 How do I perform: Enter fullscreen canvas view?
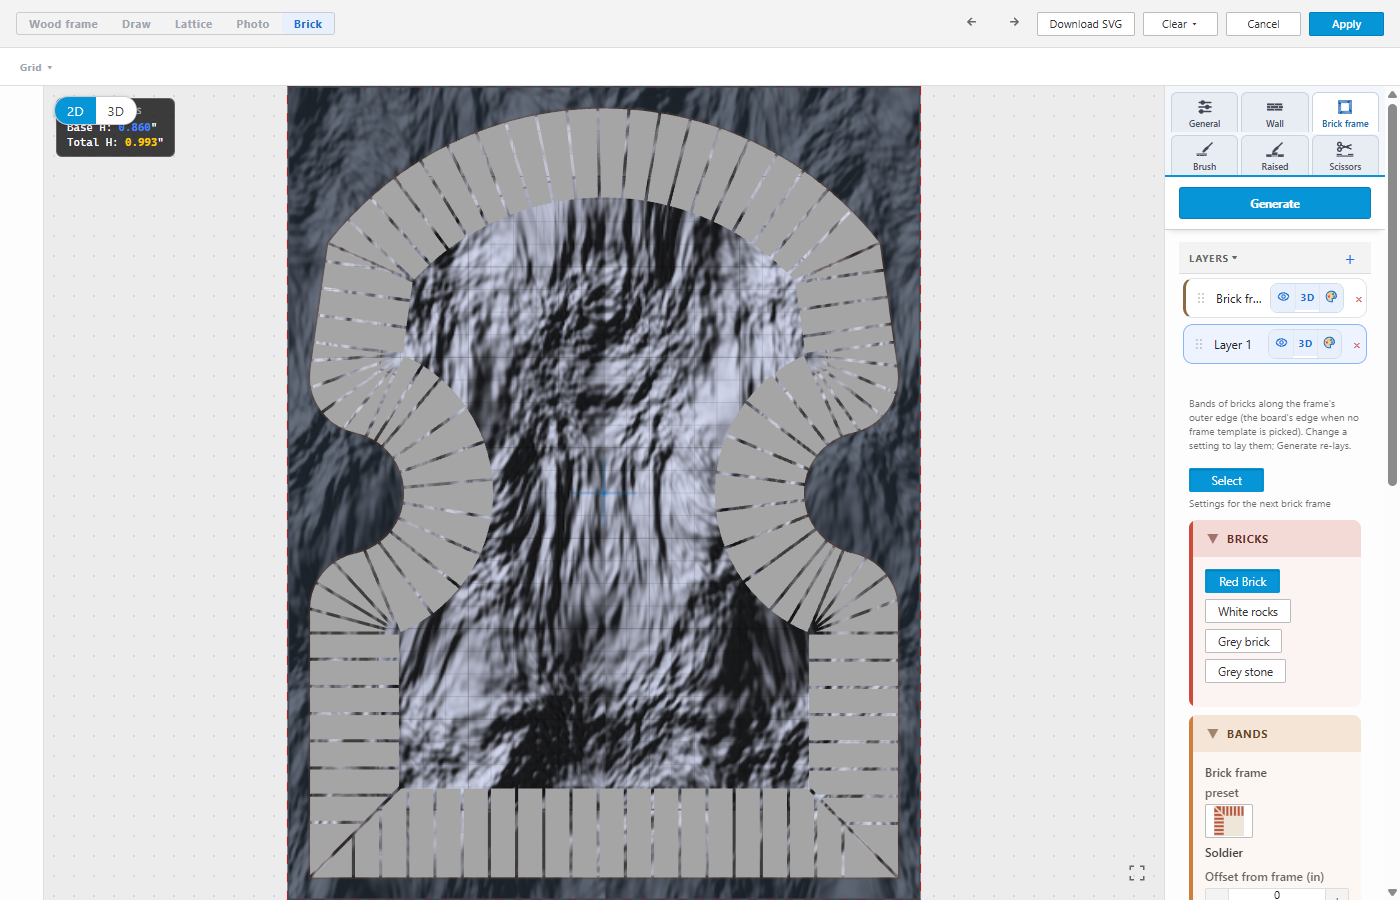pos(1137,873)
